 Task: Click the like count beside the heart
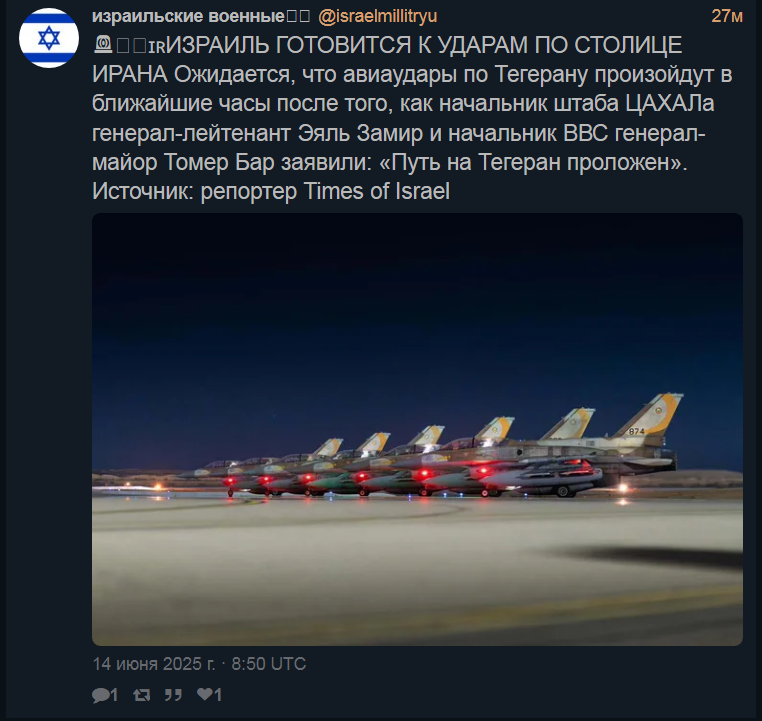218,695
